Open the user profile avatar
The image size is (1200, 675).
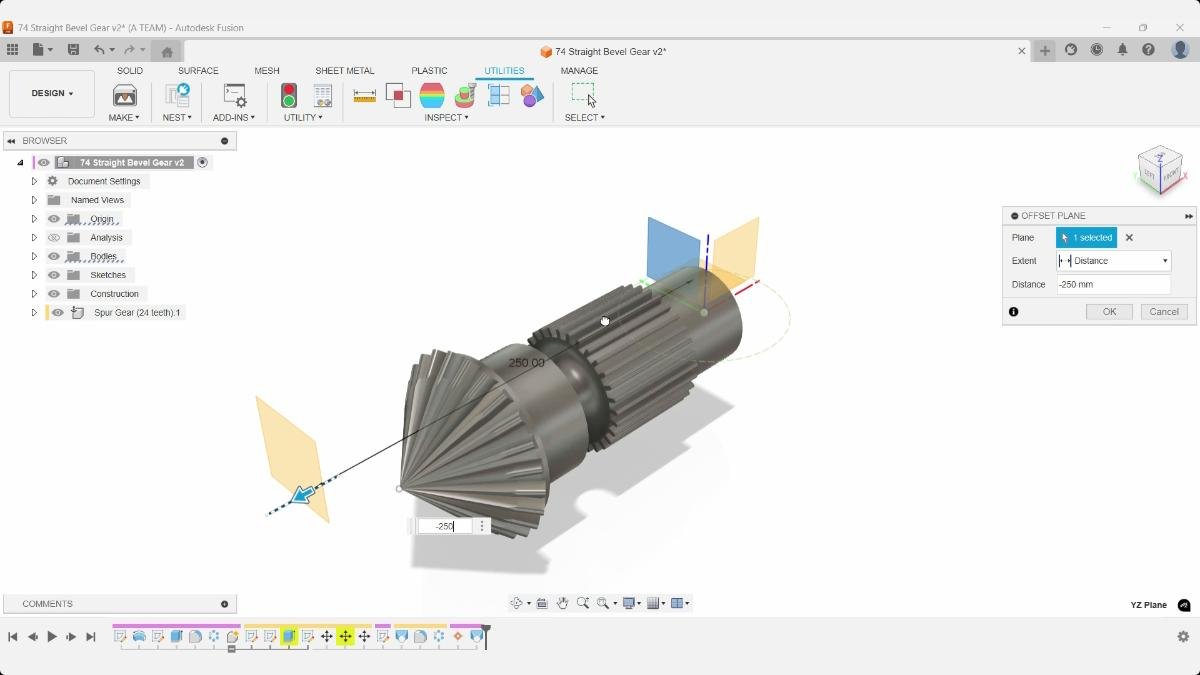(1181, 50)
